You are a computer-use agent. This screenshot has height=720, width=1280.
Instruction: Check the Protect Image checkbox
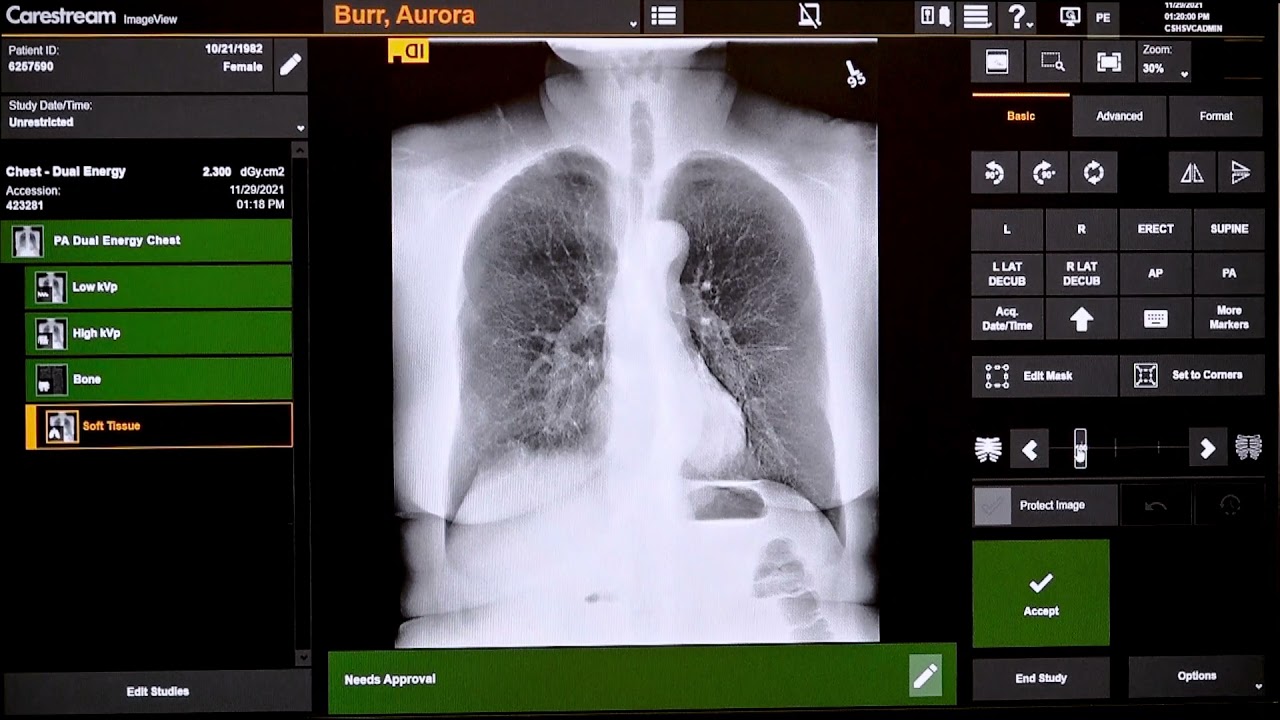click(x=992, y=506)
